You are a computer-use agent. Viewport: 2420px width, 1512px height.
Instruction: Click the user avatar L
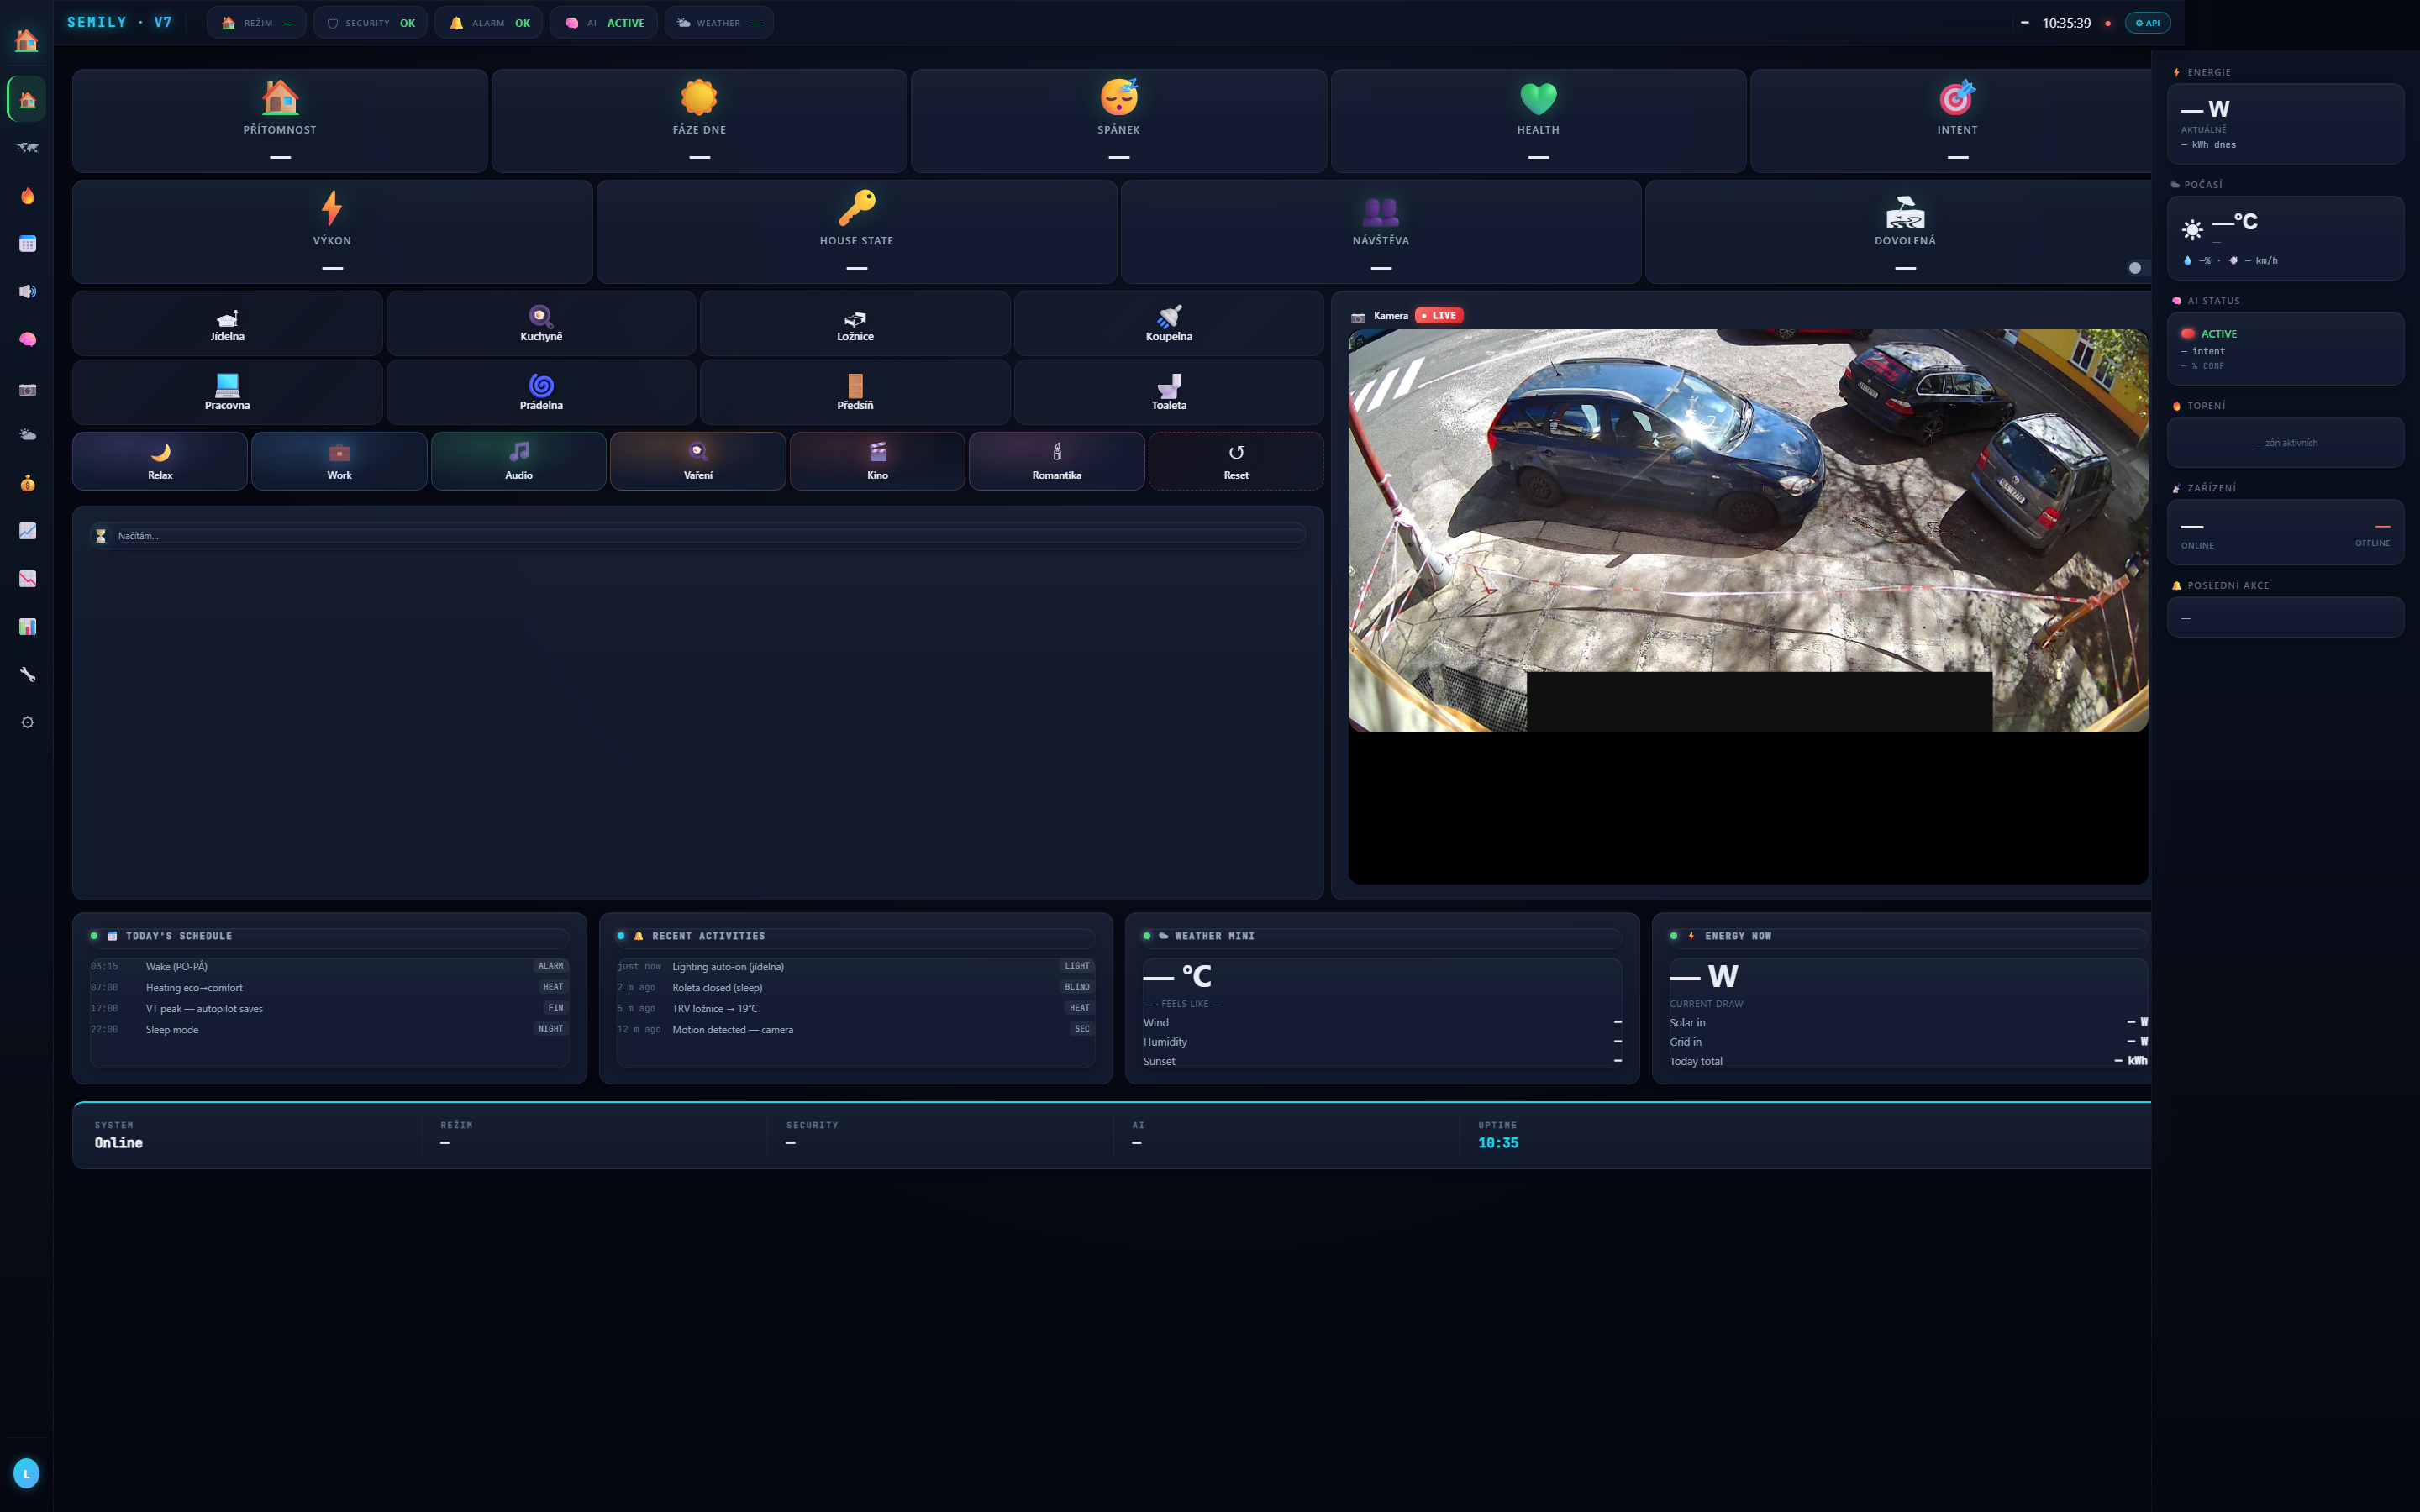tap(27, 1473)
